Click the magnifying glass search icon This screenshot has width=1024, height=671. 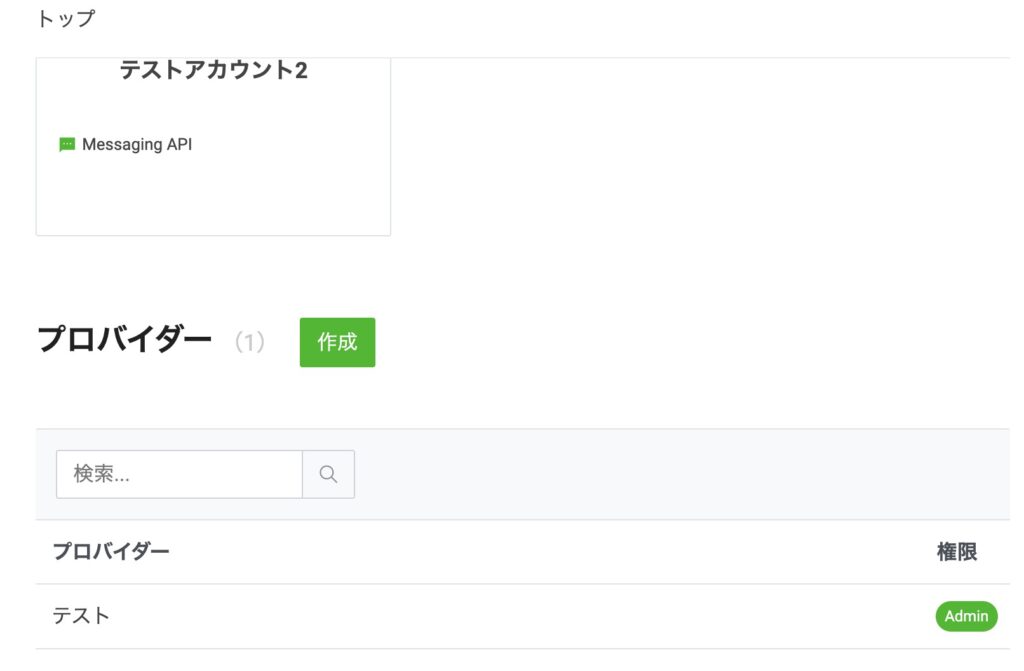coord(328,474)
